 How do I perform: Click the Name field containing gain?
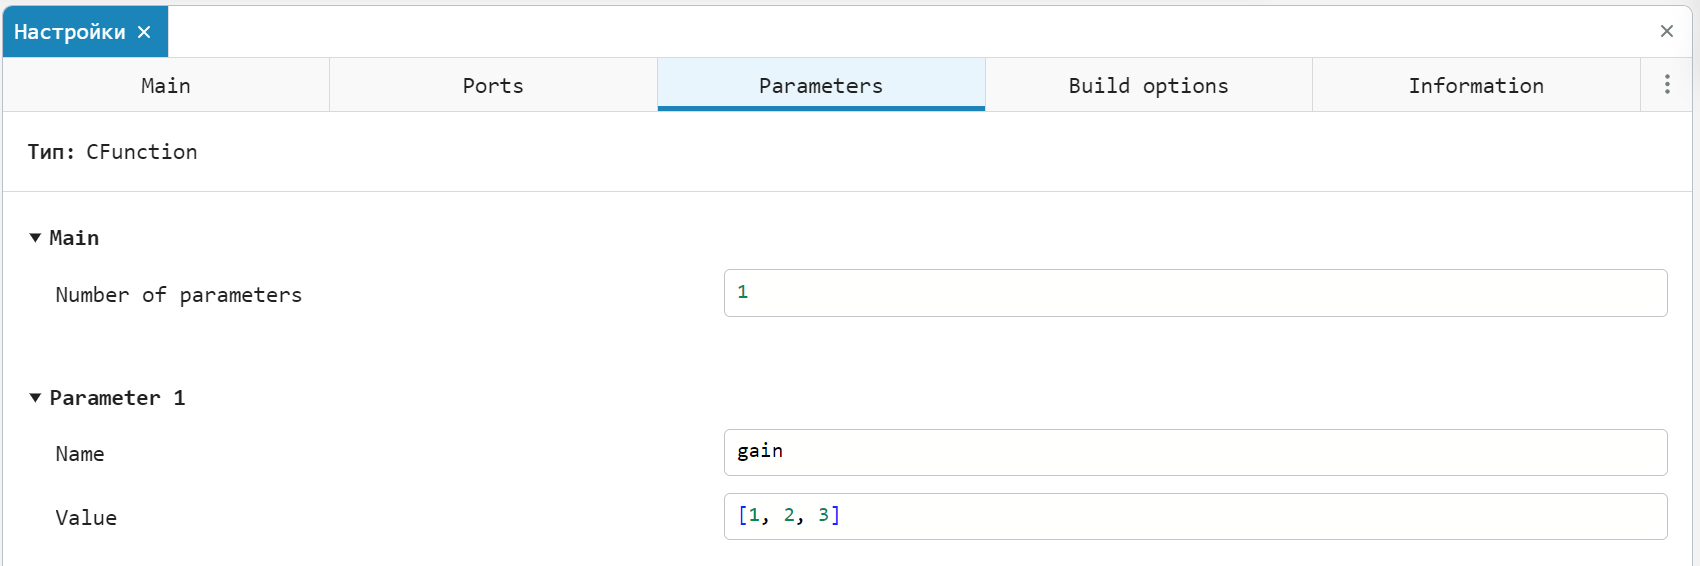pos(1195,452)
